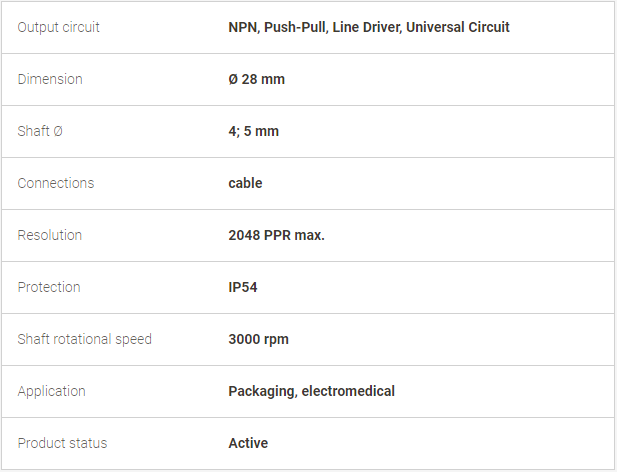Click the Active product status value
The height and width of the screenshot is (472, 617).
(248, 443)
